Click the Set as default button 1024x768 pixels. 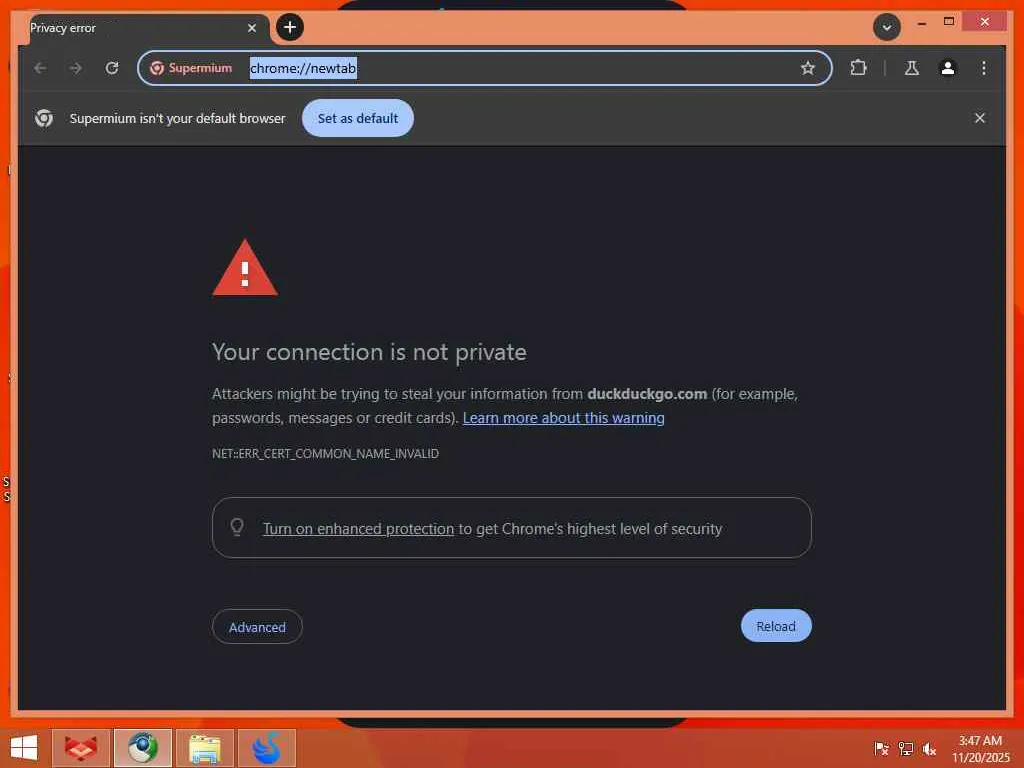[358, 118]
